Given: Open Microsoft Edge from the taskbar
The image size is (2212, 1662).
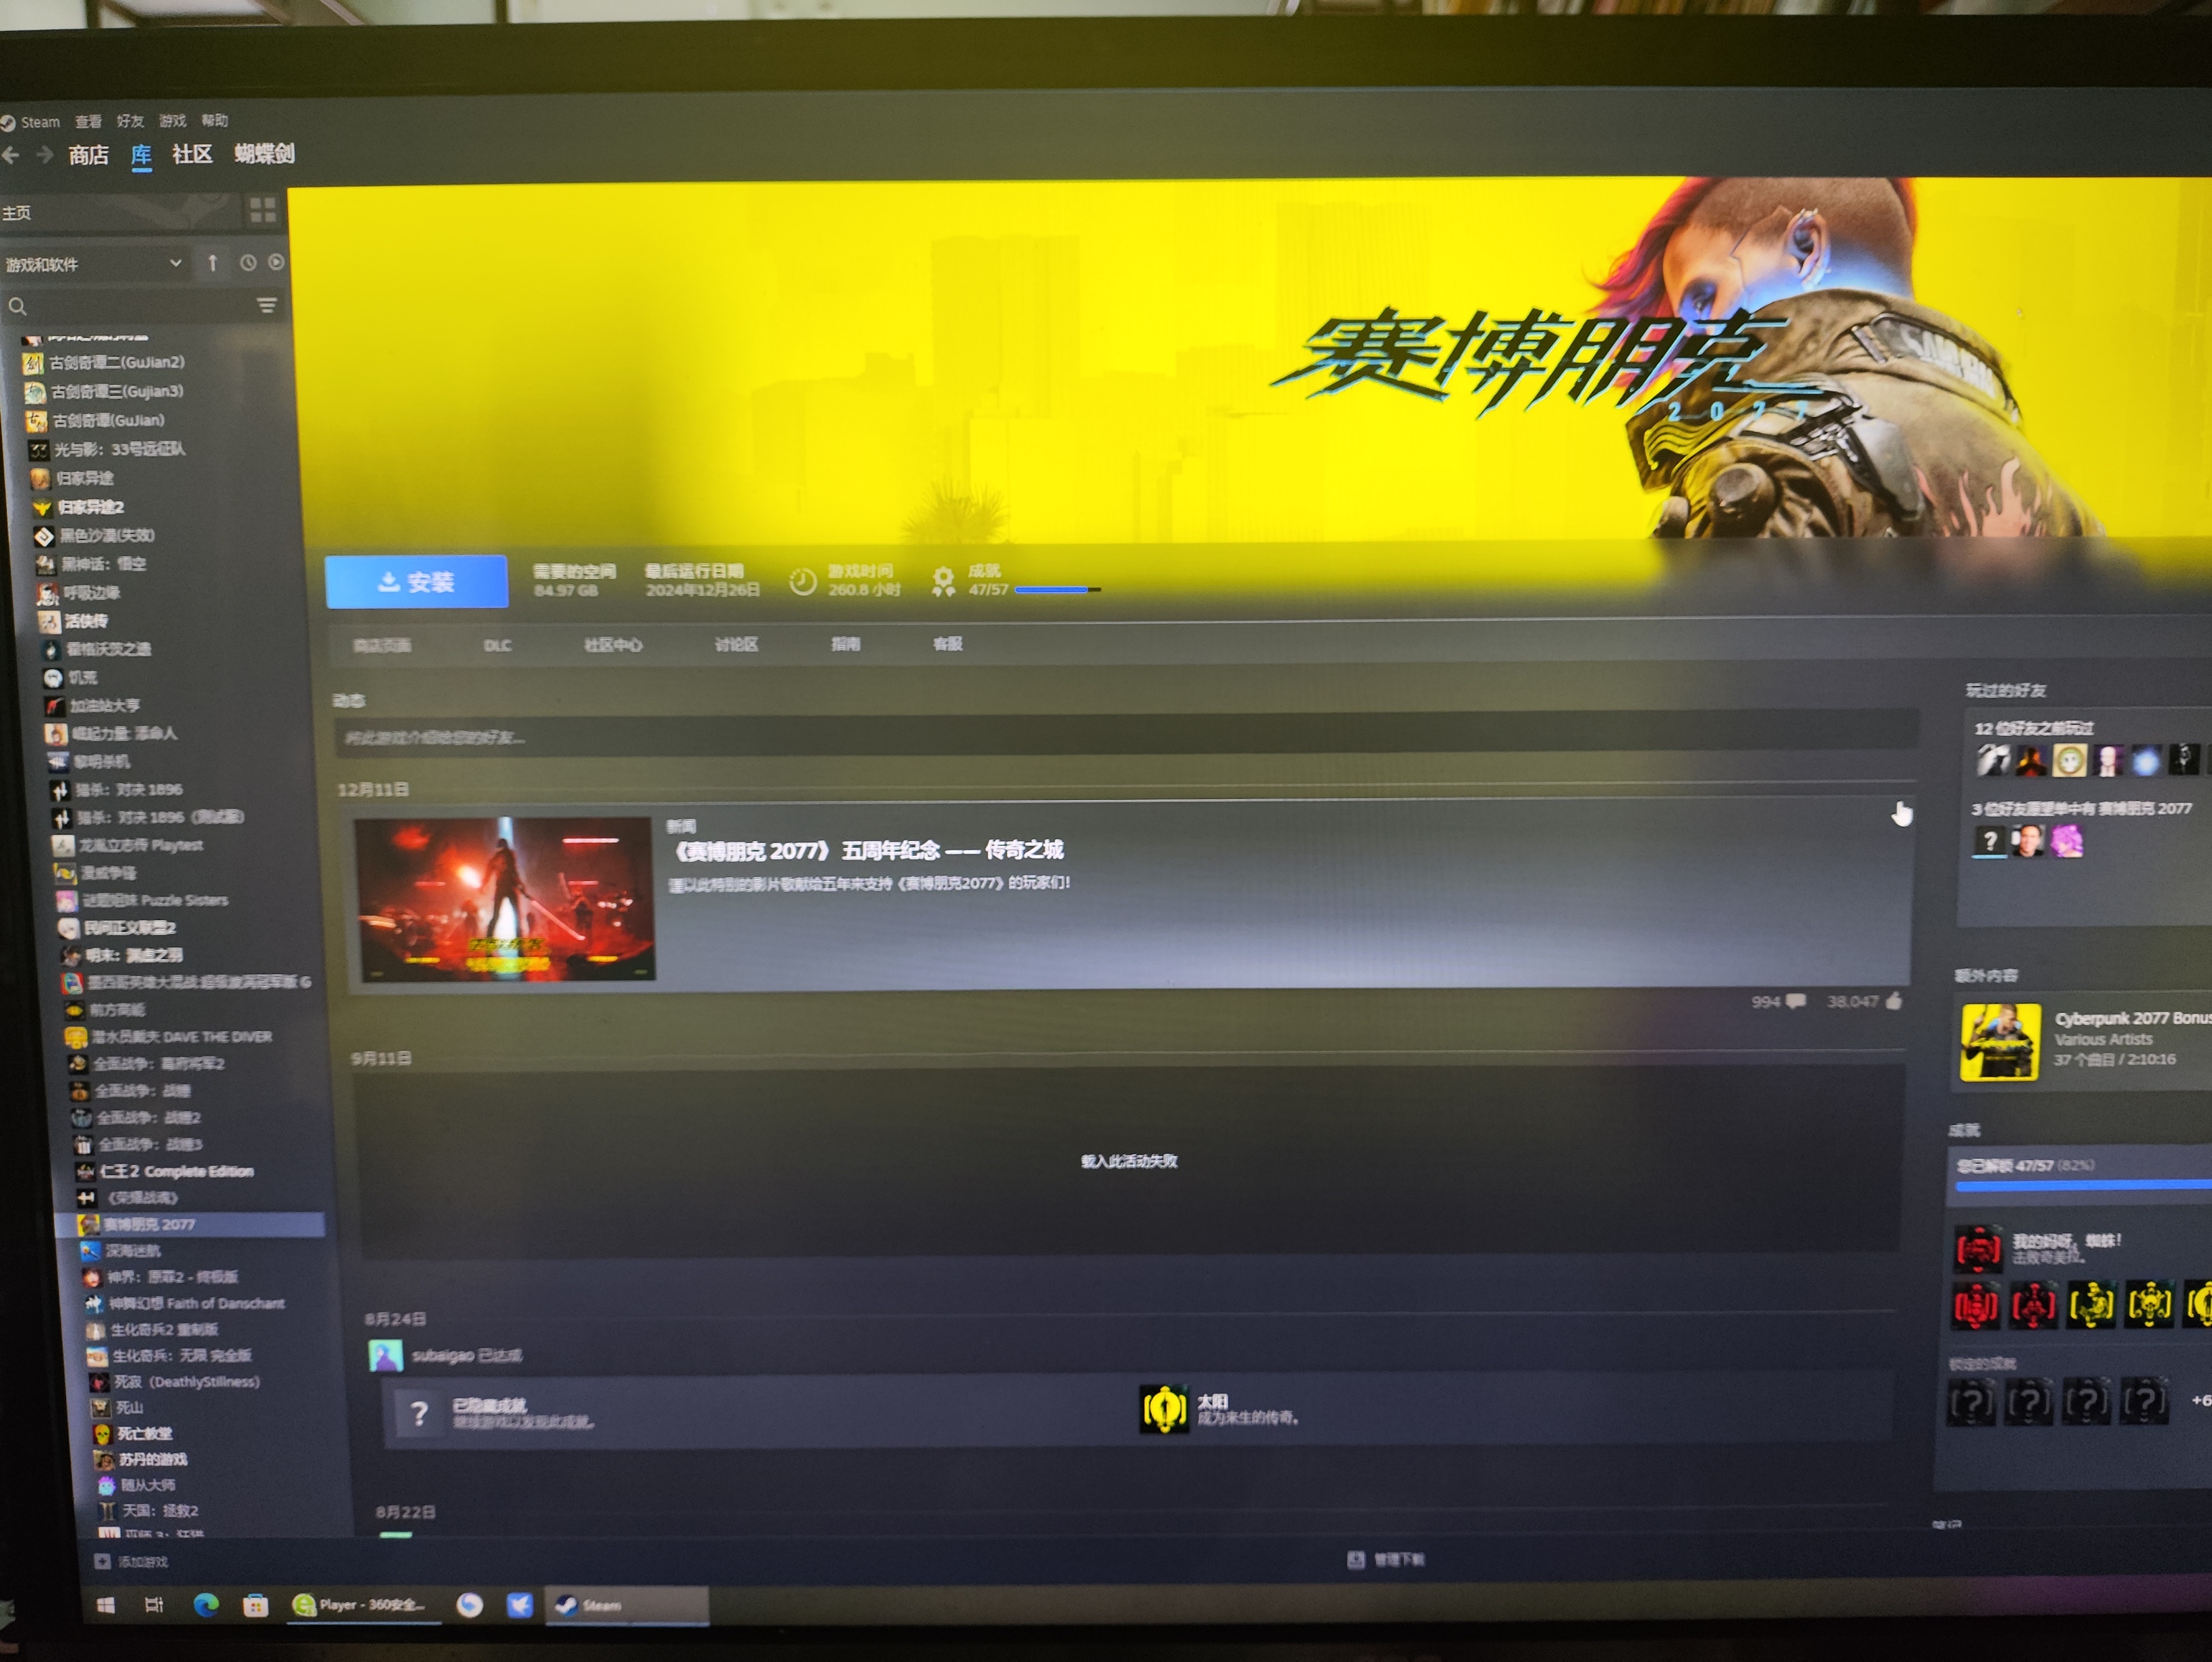Looking at the screenshot, I should 206,1605.
